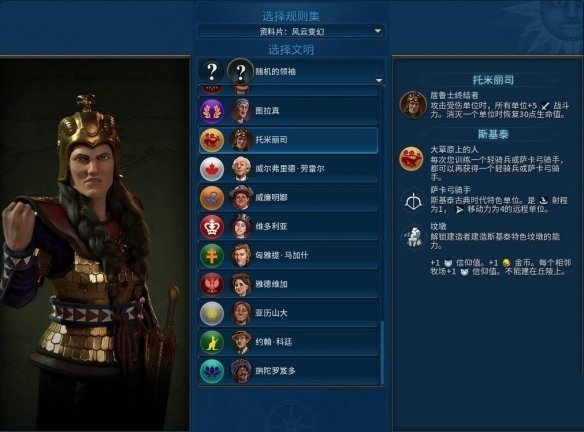Select the Scythia emblem icon in the list
This screenshot has width=584, height=432.
click(x=212, y=140)
